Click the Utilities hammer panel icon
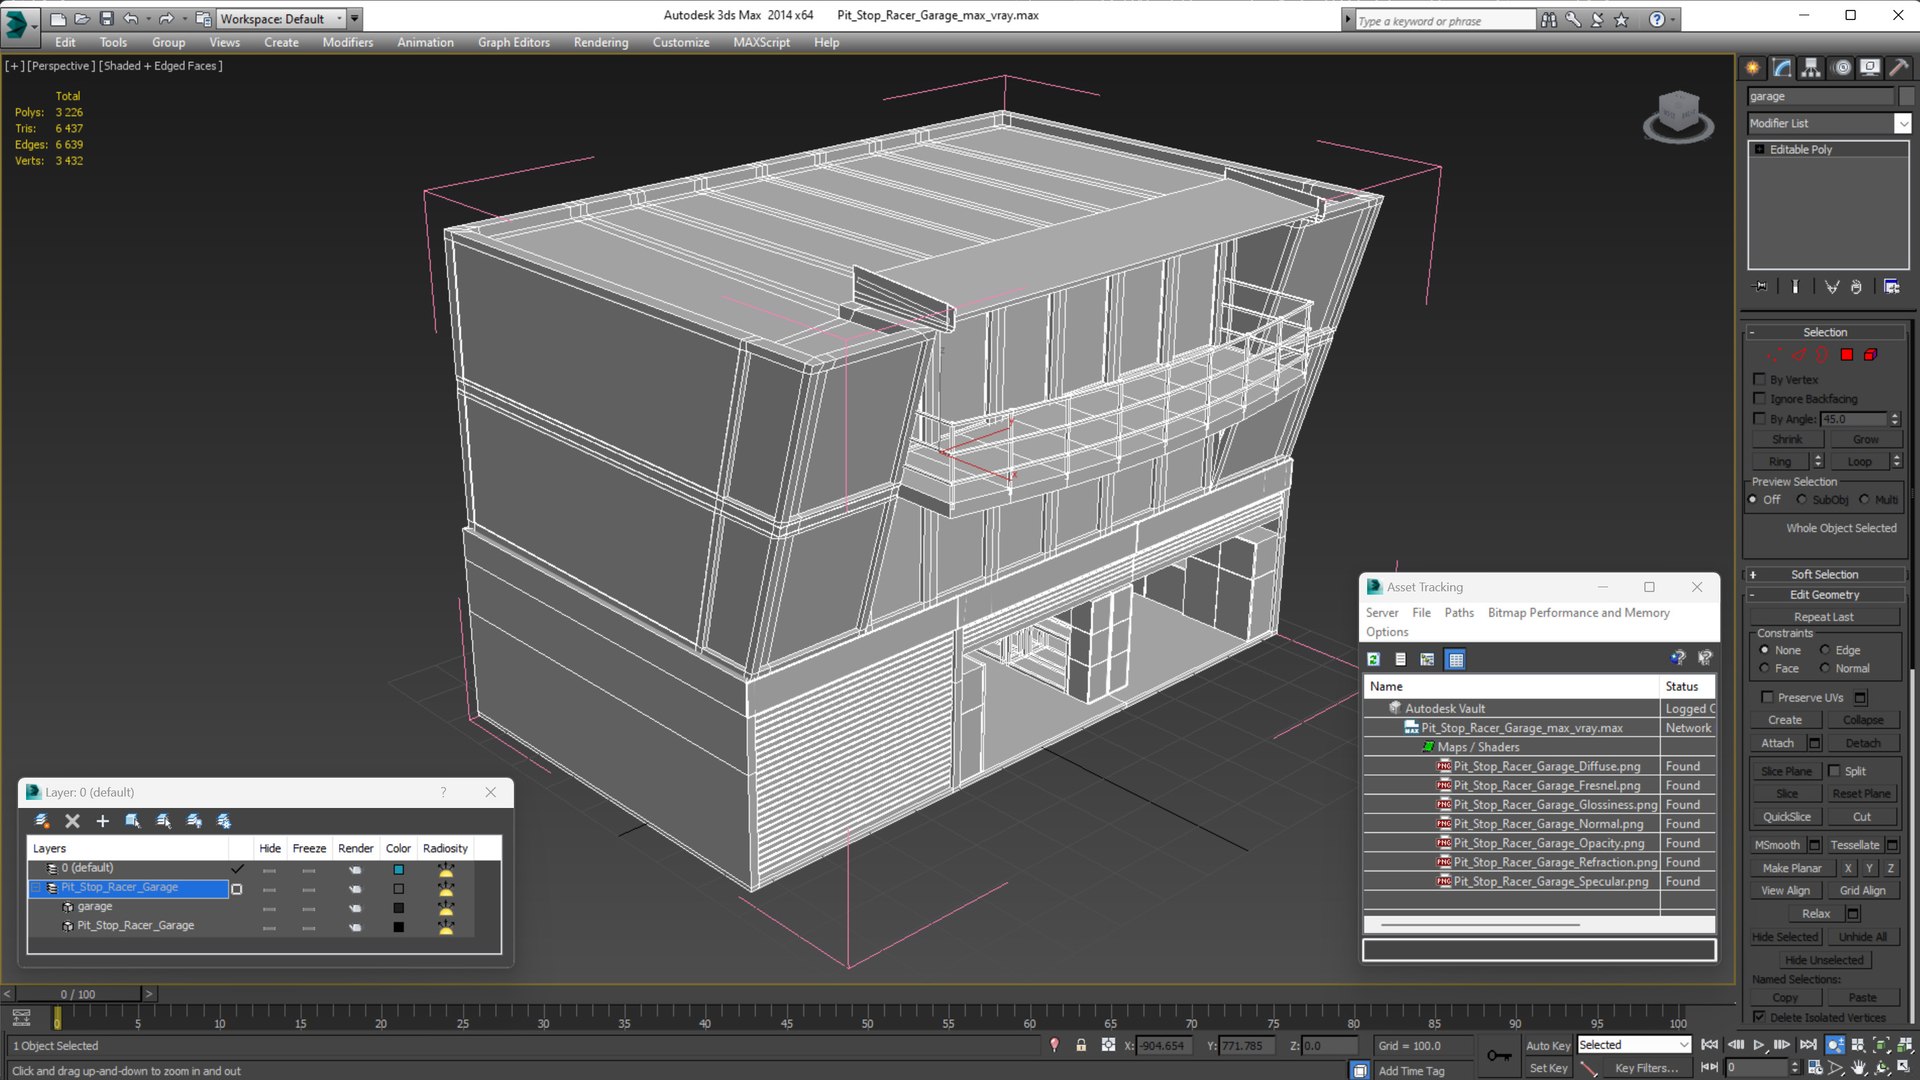Viewport: 1920px width, 1080px height. pyautogui.click(x=1898, y=68)
